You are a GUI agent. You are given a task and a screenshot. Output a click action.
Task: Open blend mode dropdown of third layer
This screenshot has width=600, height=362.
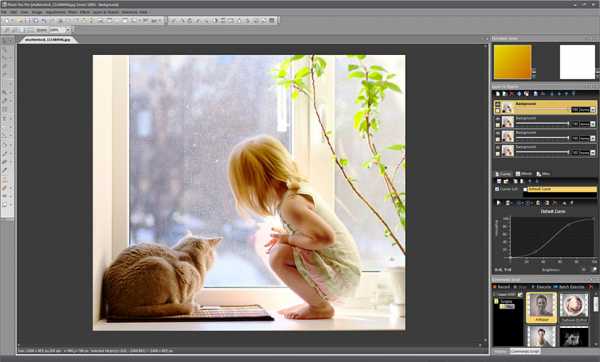pos(593,138)
